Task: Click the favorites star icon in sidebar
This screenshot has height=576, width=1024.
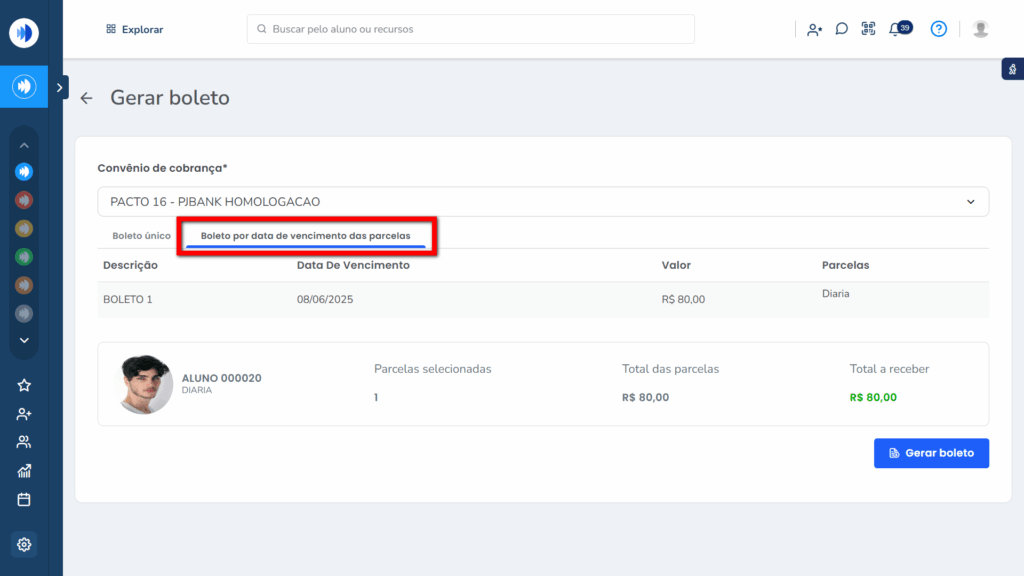Action: pyautogui.click(x=24, y=385)
